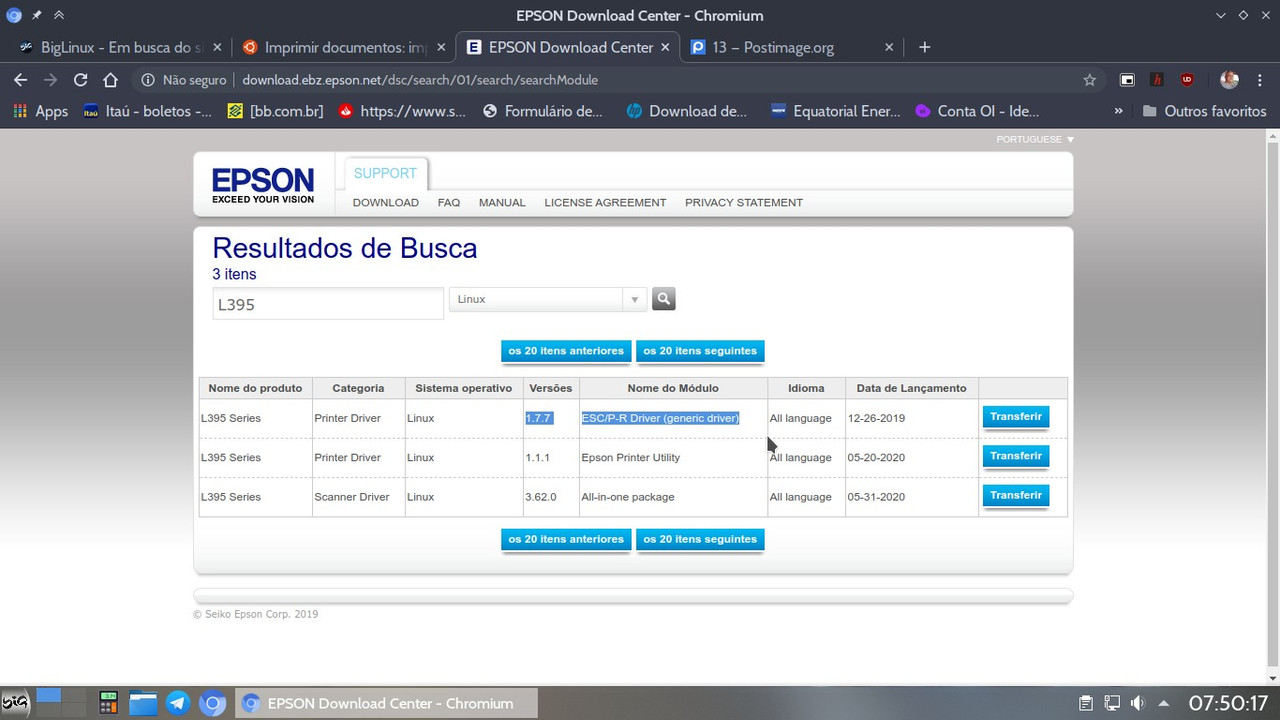The height and width of the screenshot is (720, 1280).
Task: Select the SUPPORT tab on Epson page
Action: click(x=385, y=173)
